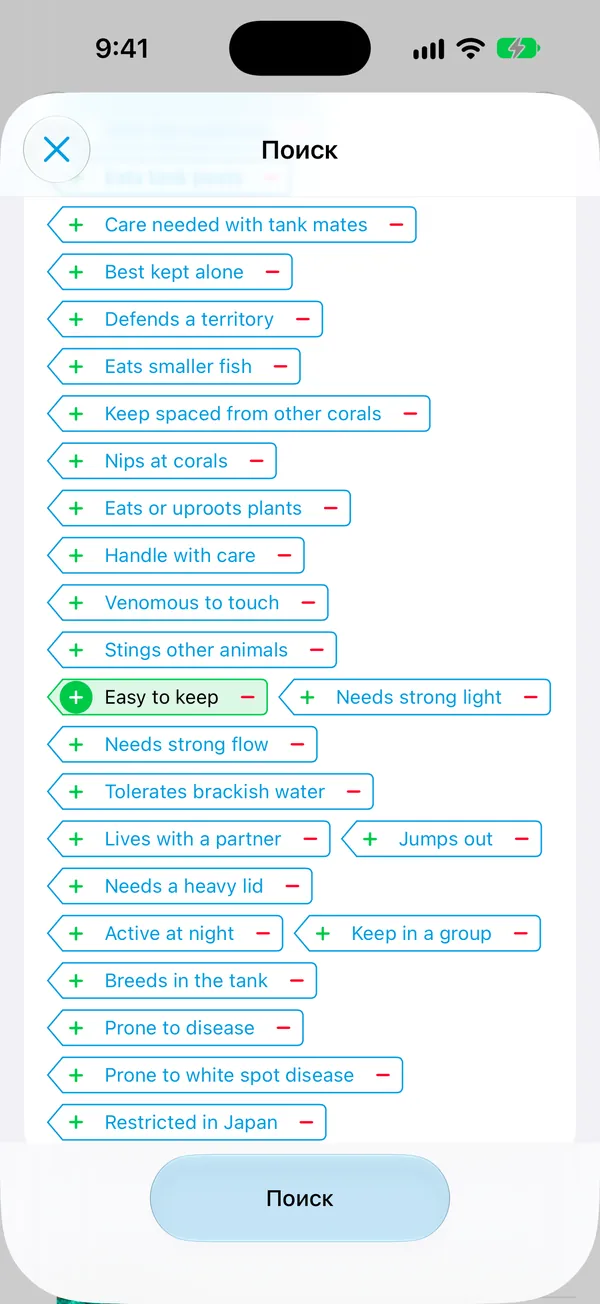Tap the Поиск button at bottom

[300, 1198]
